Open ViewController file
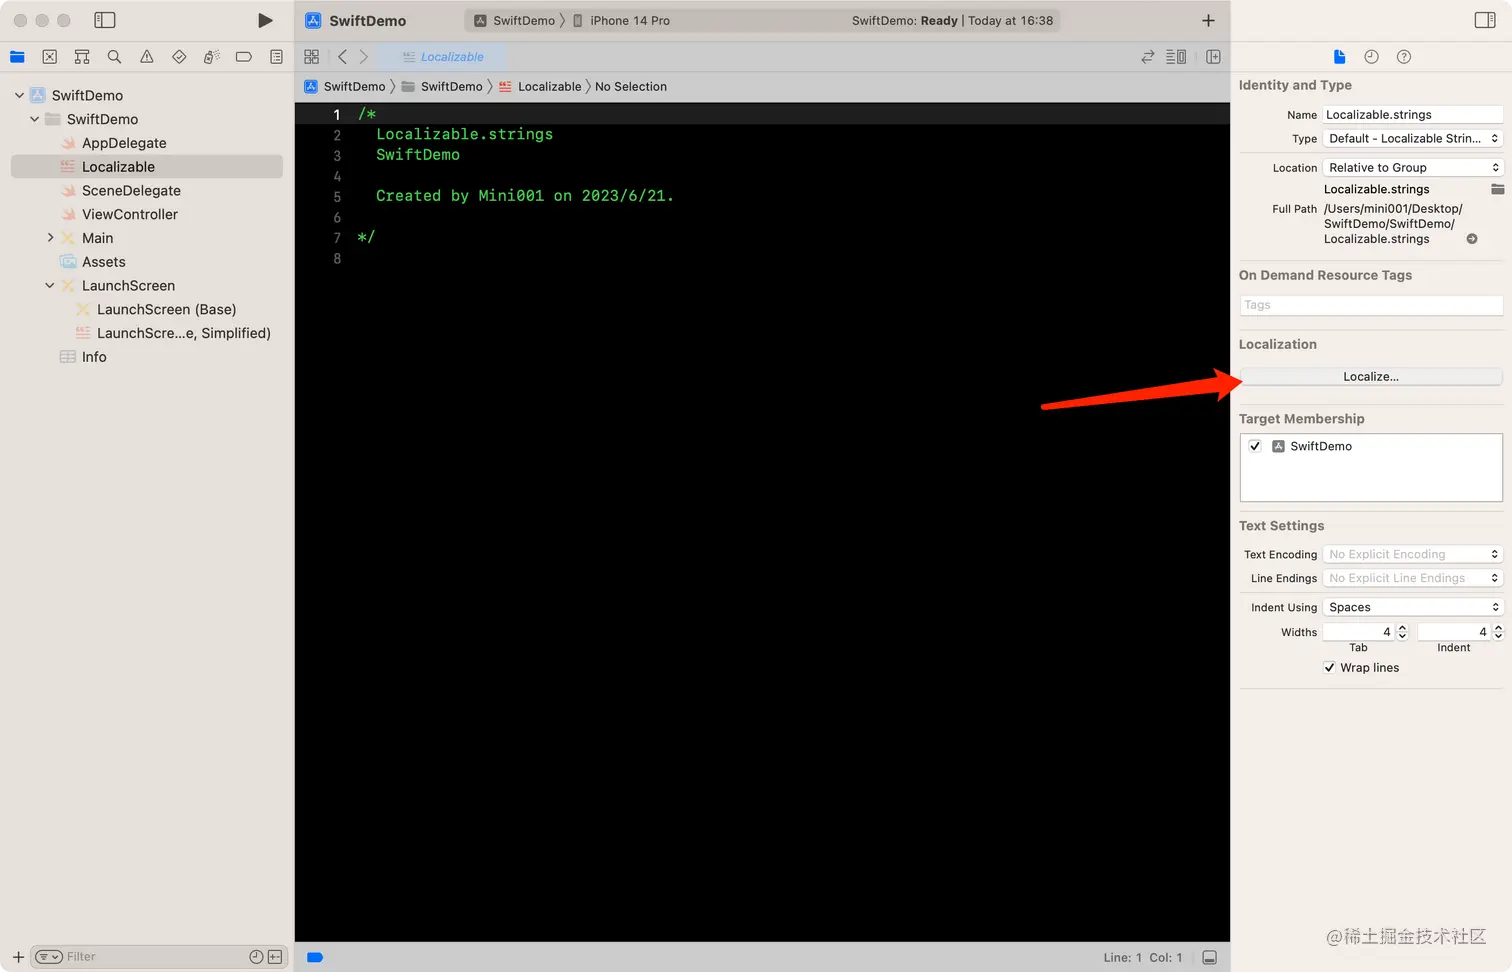This screenshot has height=972, width=1512. (130, 214)
